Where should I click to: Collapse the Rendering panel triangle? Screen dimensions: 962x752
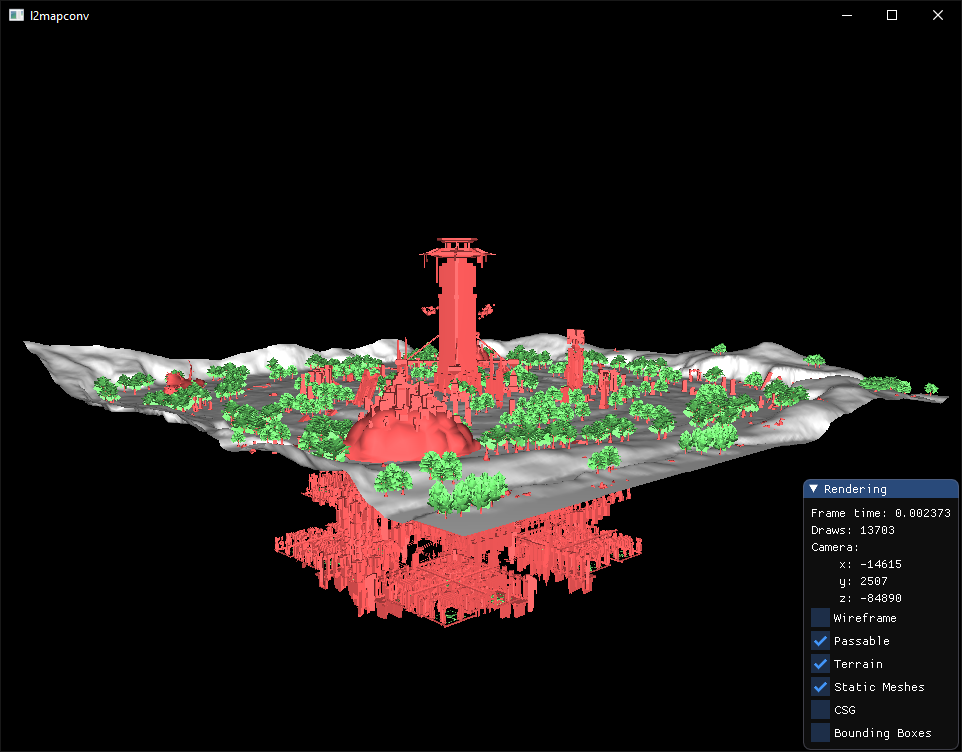814,489
